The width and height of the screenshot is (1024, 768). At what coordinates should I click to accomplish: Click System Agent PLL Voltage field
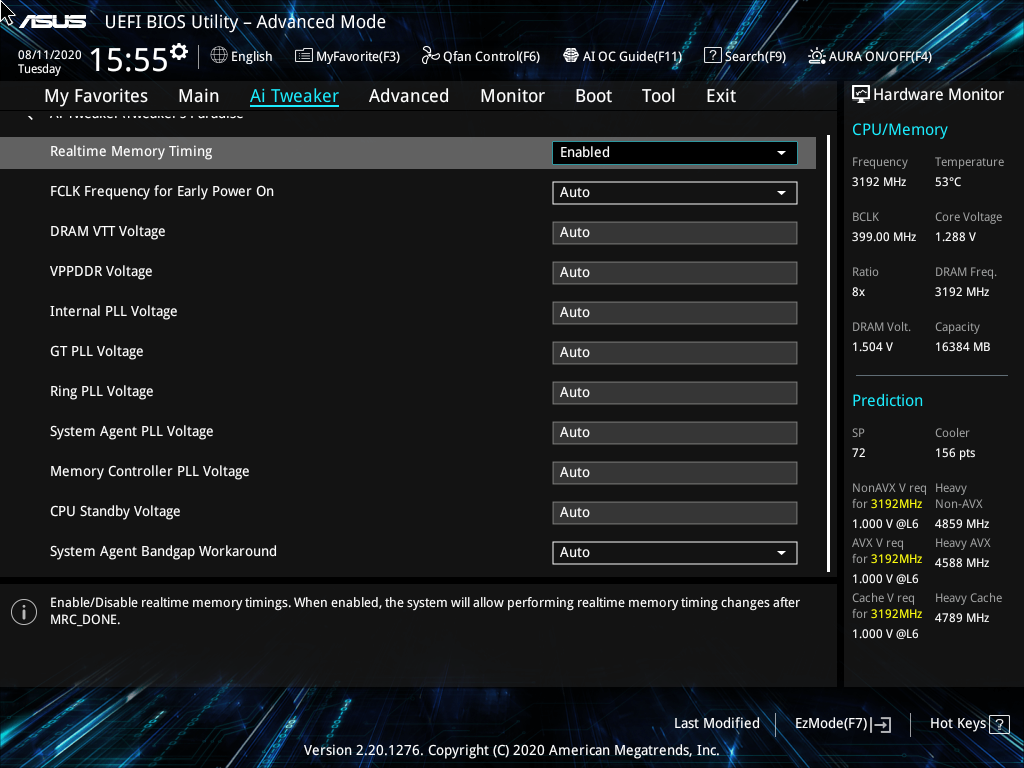pyautogui.click(x=675, y=432)
